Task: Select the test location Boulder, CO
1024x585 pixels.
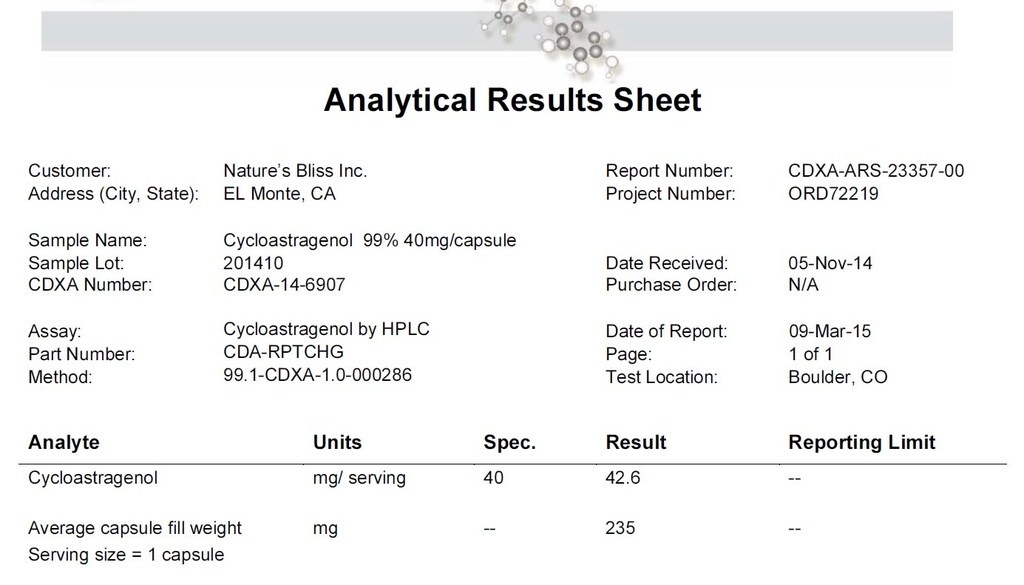Action: (837, 377)
